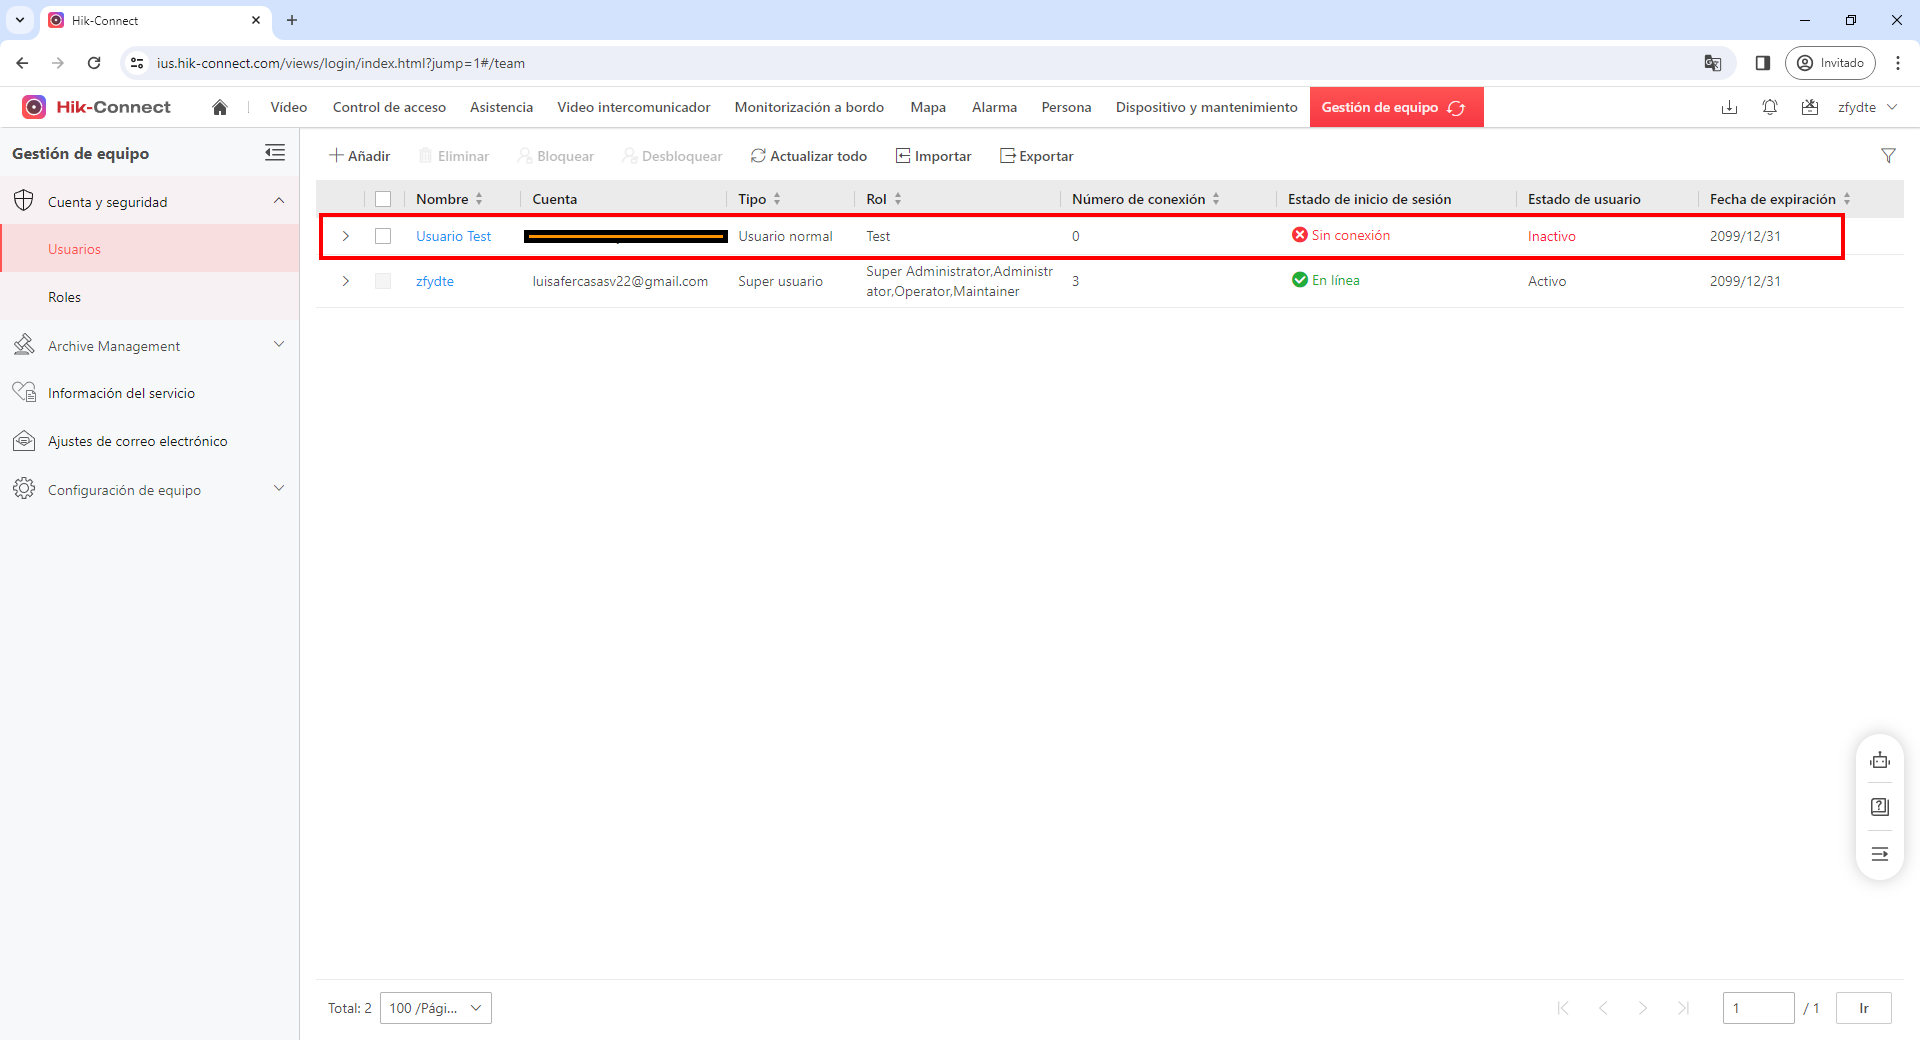Viewport: 1920px width, 1040px height.
Task: Open the zfydte account dropdown menu
Action: [x=1867, y=107]
